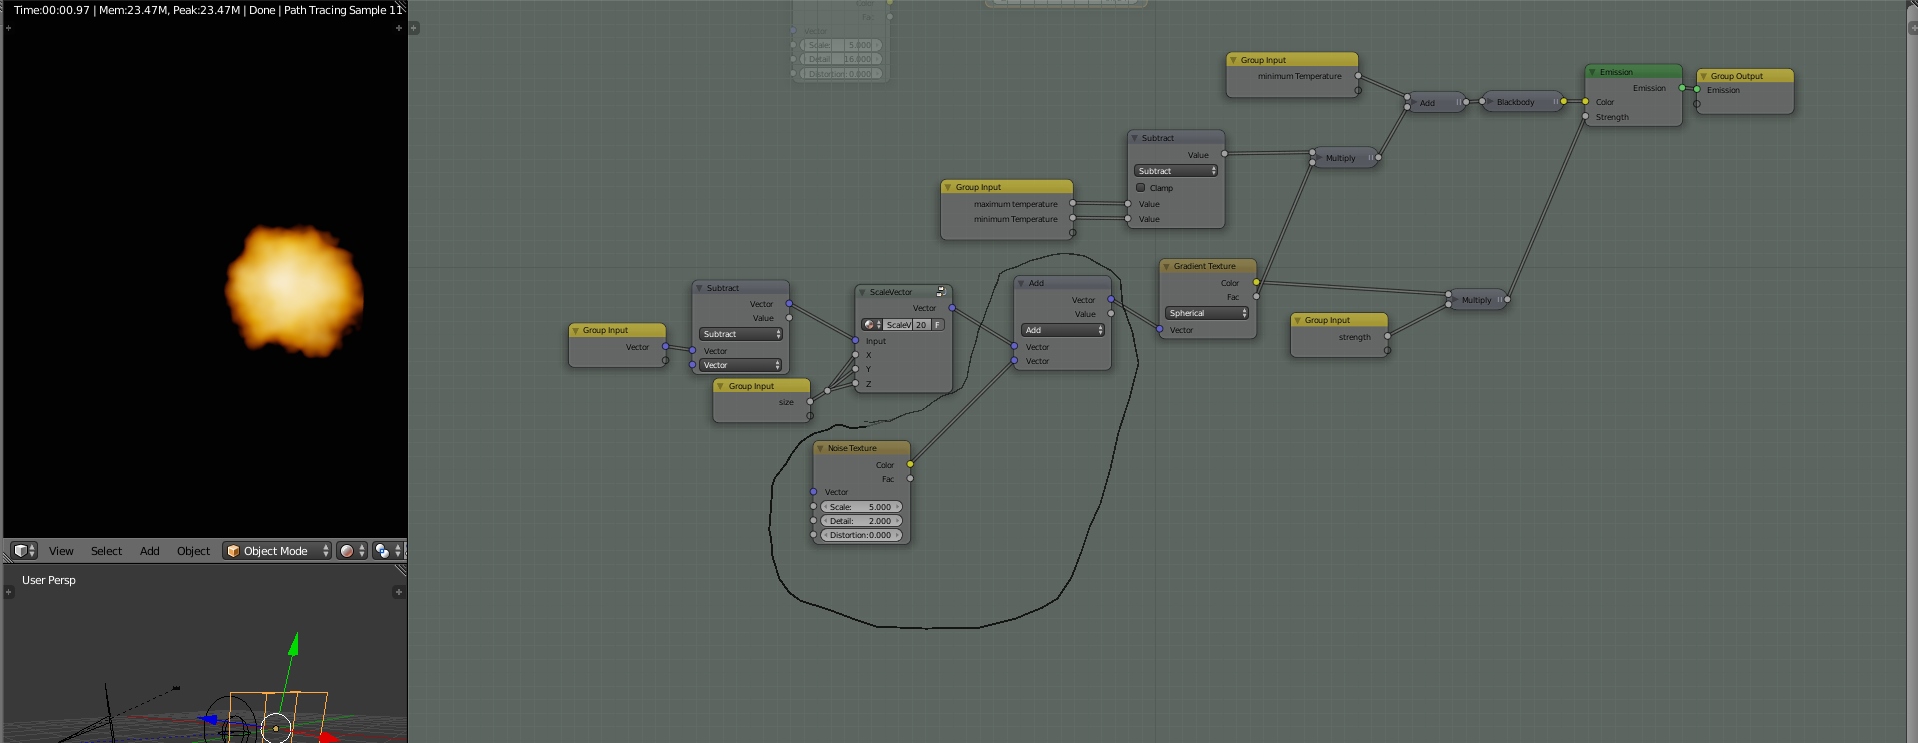Toggle hidden sockets on collapsed Add node
The width and height of the screenshot is (1918, 743).
click(x=1459, y=103)
